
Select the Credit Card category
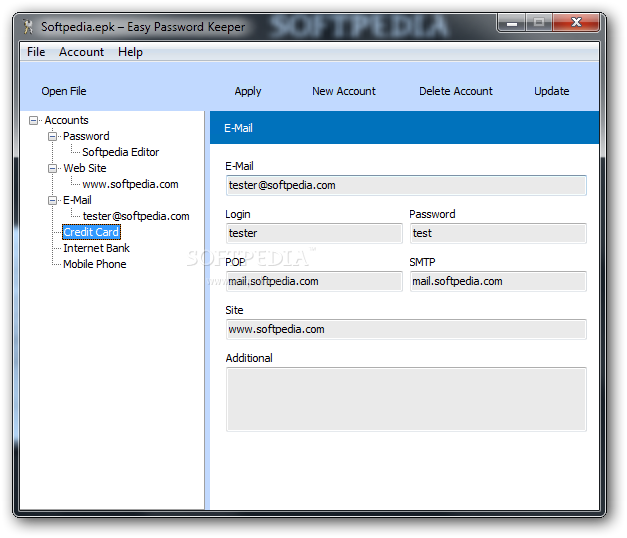pyautogui.click(x=91, y=232)
